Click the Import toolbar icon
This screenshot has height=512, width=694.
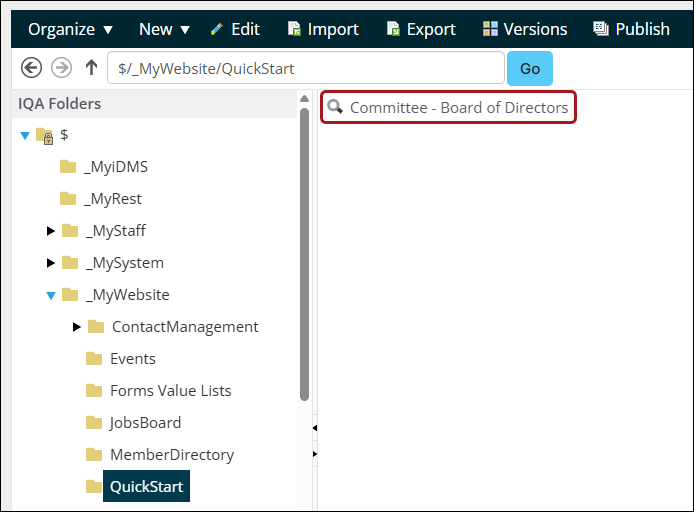tap(294, 29)
